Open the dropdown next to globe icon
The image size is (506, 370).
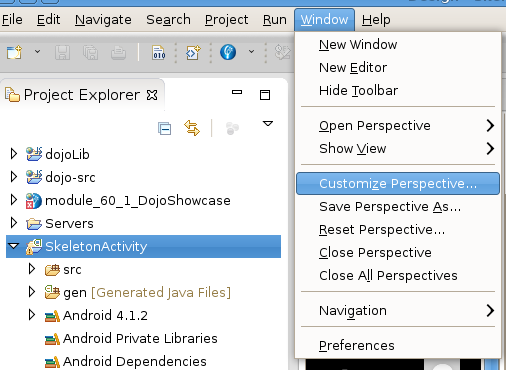pyautogui.click(x=251, y=52)
